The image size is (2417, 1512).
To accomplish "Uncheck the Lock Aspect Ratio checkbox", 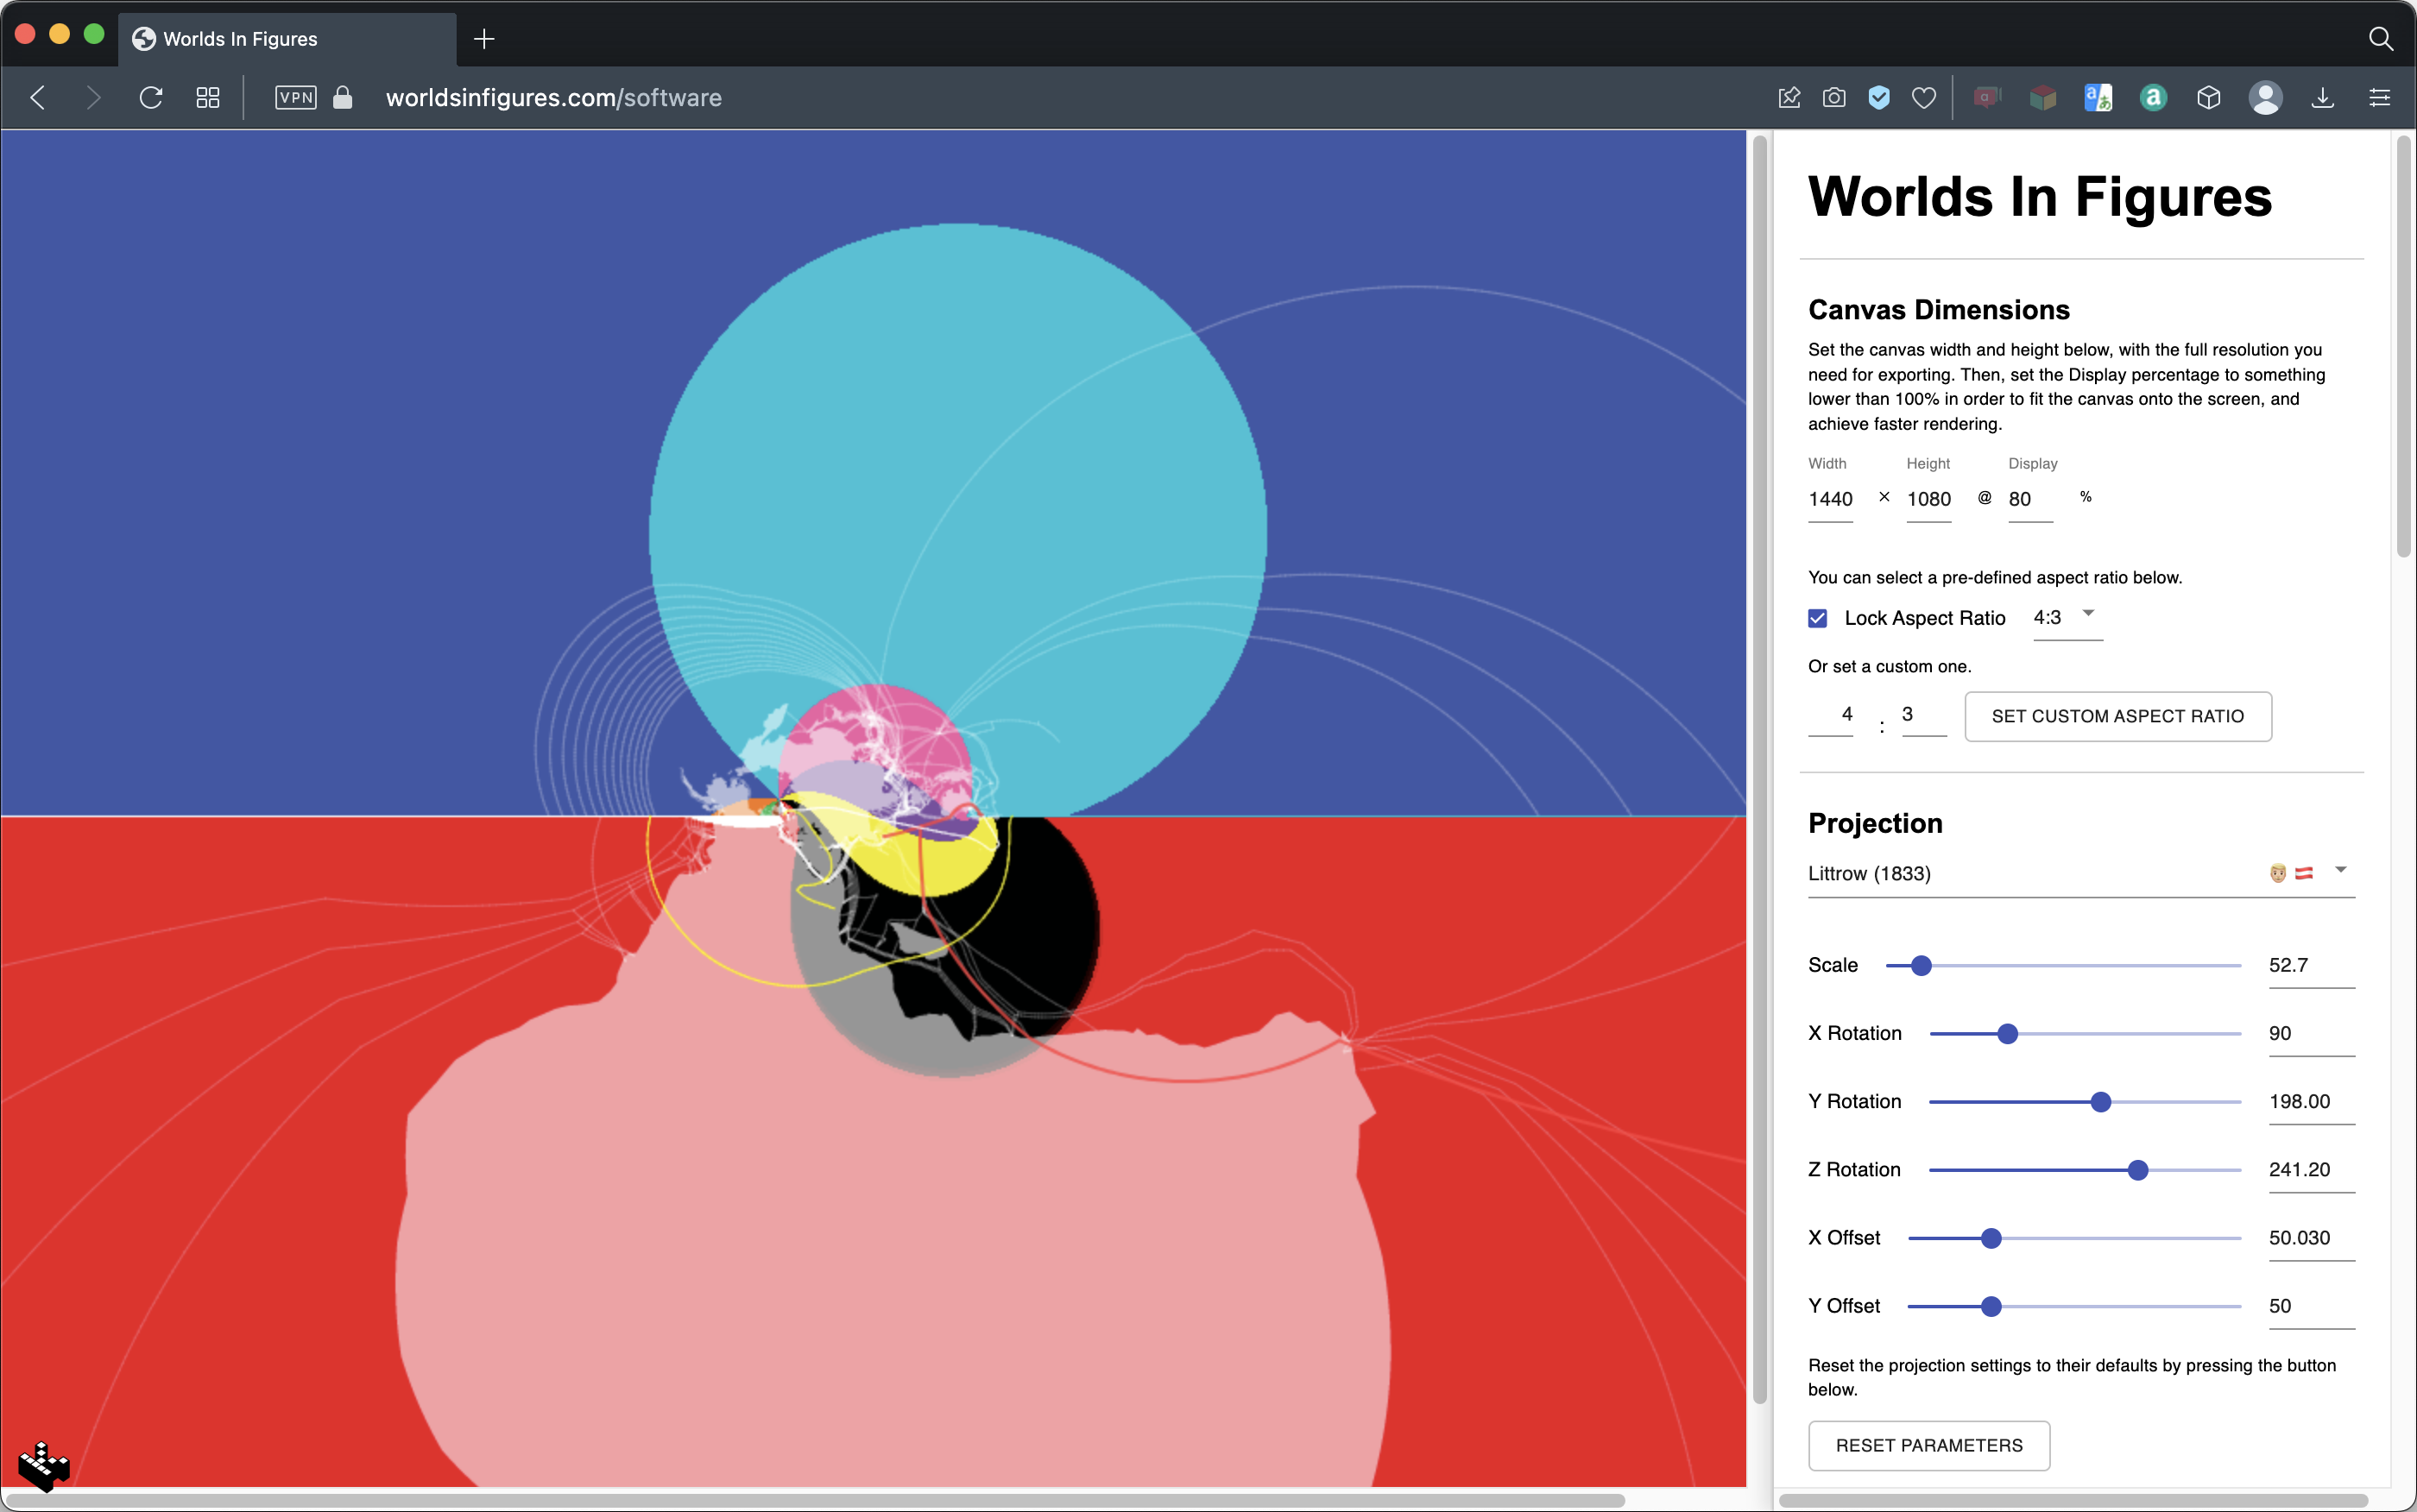I will [x=1817, y=618].
